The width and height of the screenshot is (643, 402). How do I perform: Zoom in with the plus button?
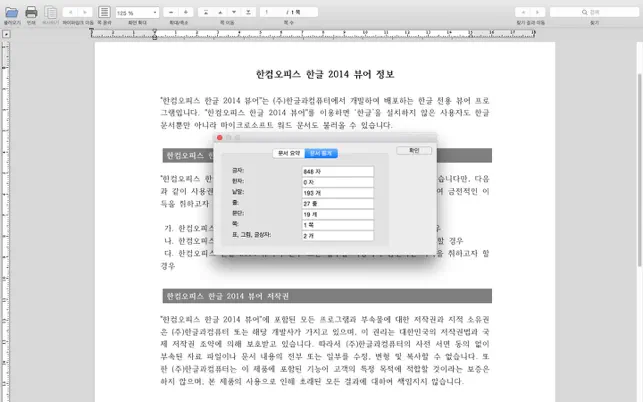186,12
